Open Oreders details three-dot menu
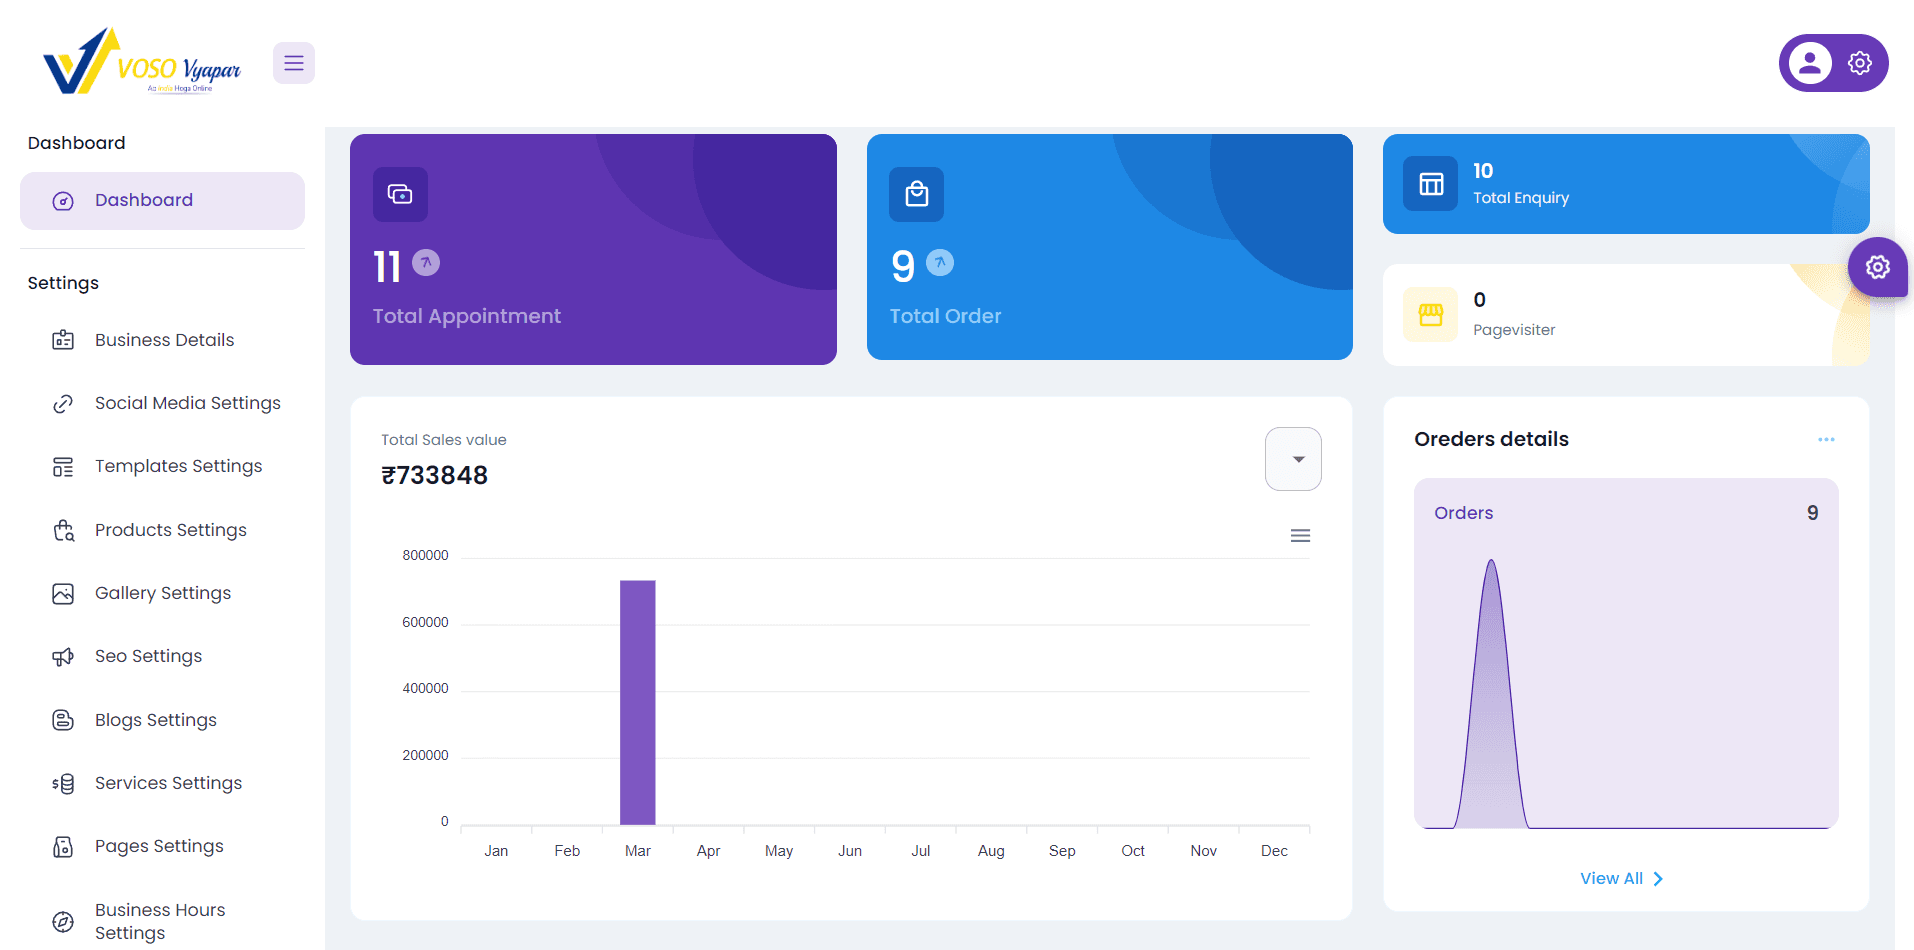The width and height of the screenshot is (1914, 950). 1826,439
